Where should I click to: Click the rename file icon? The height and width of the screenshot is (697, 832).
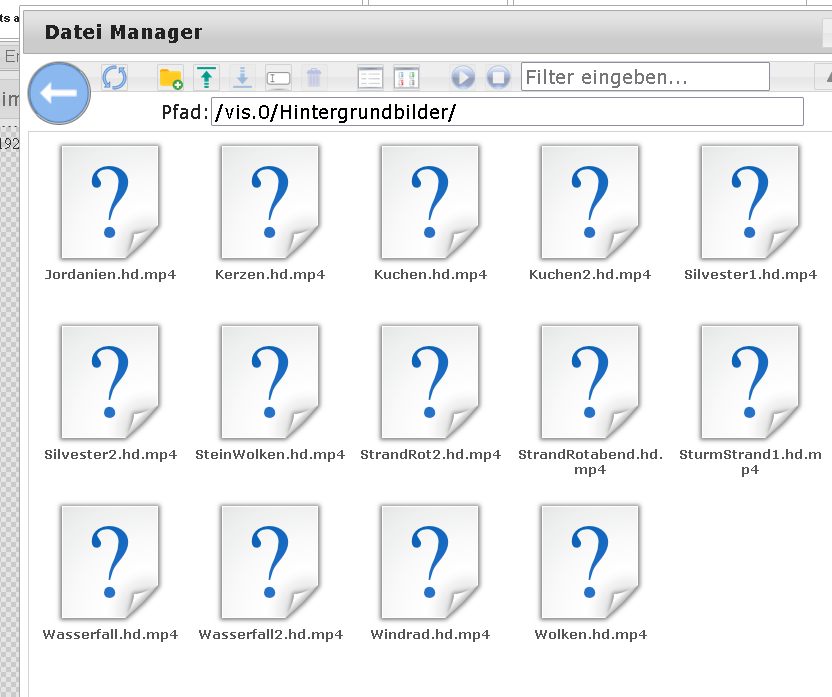tap(279, 78)
